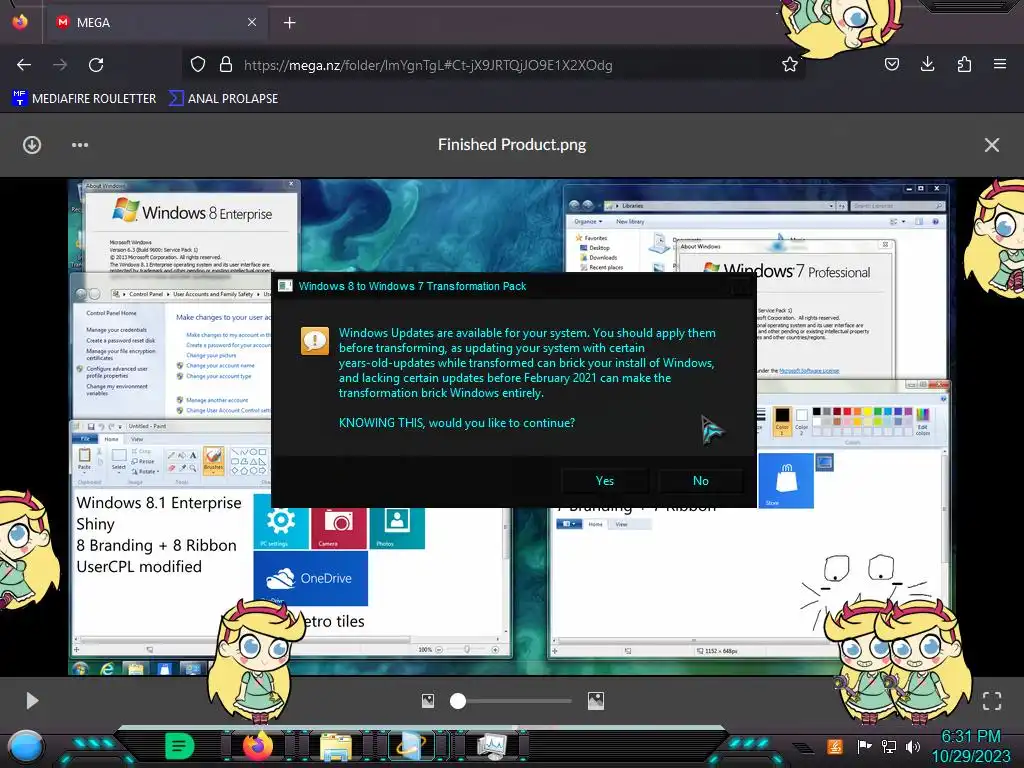Download Finished Product.png from the viewer
Image resolution: width=1024 pixels, height=768 pixels.
[x=32, y=145]
